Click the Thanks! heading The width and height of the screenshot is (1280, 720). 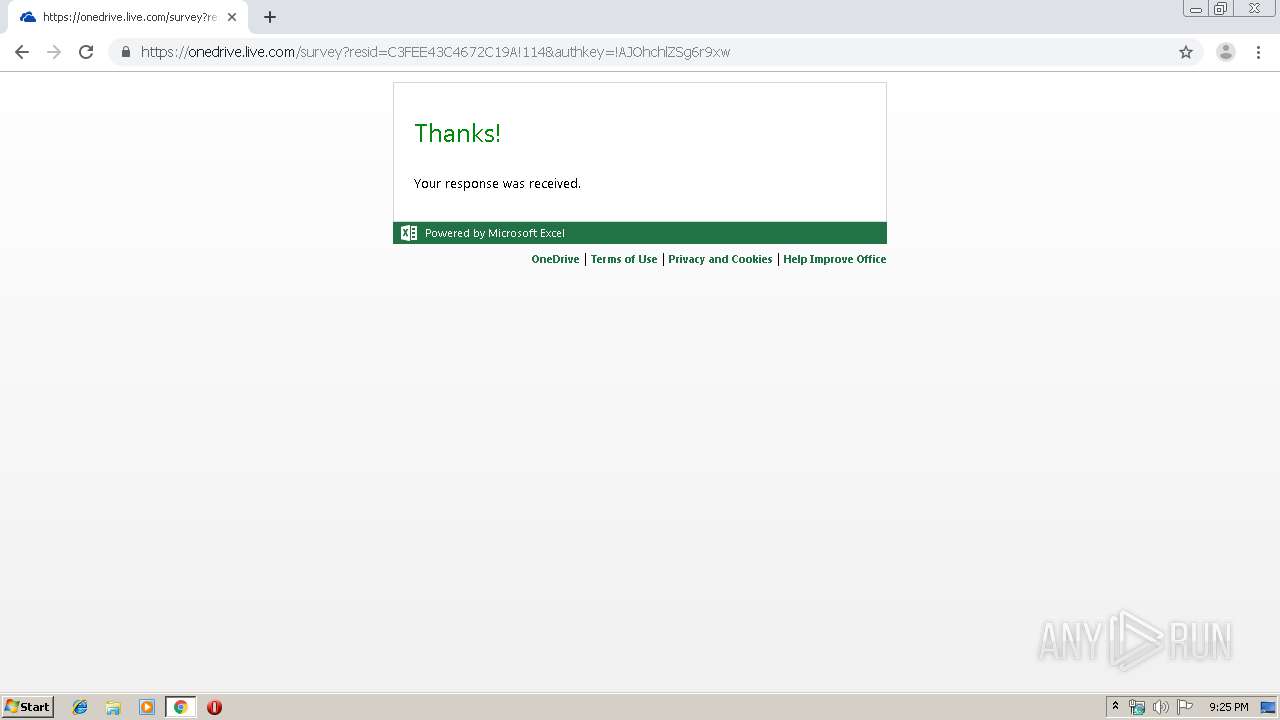pyautogui.click(x=457, y=133)
